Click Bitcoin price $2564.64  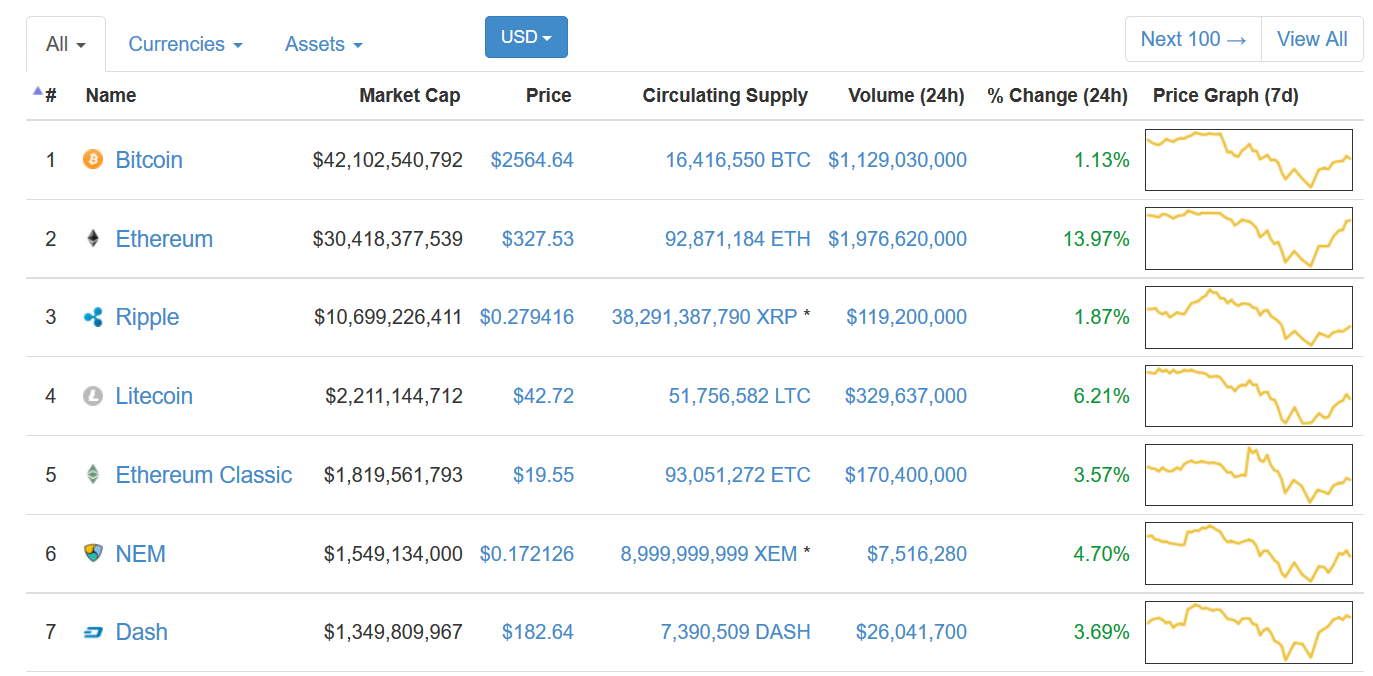click(532, 160)
